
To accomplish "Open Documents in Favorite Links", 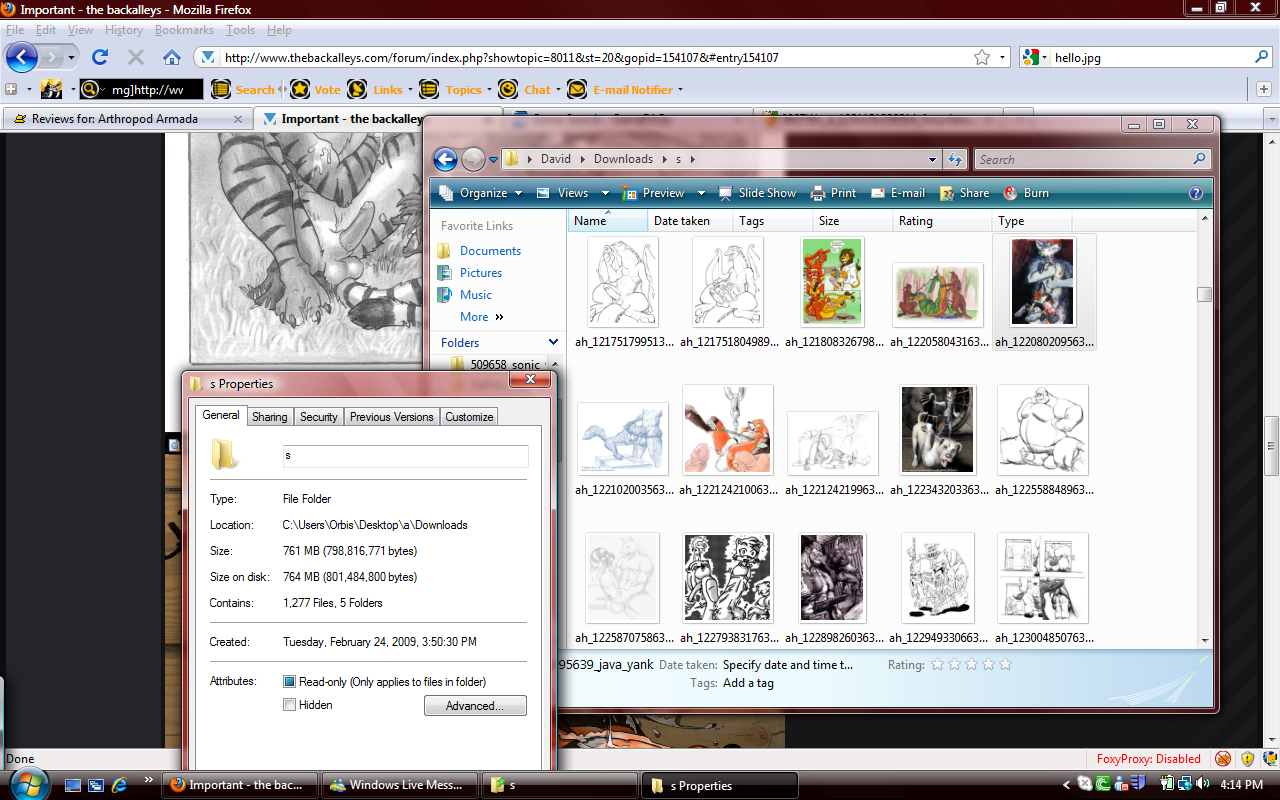I will pyautogui.click(x=490, y=251).
